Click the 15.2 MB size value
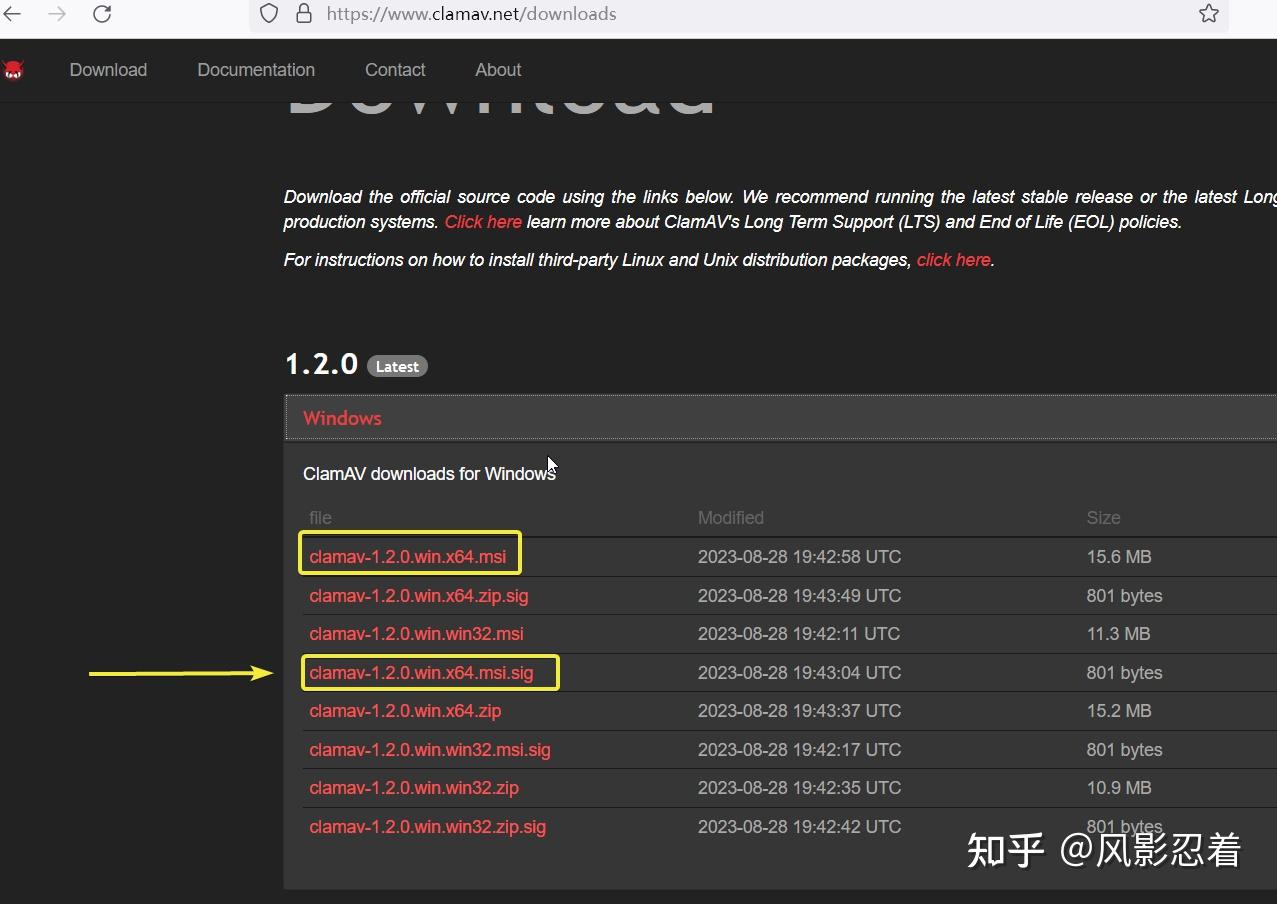The image size is (1277, 904). [1119, 711]
